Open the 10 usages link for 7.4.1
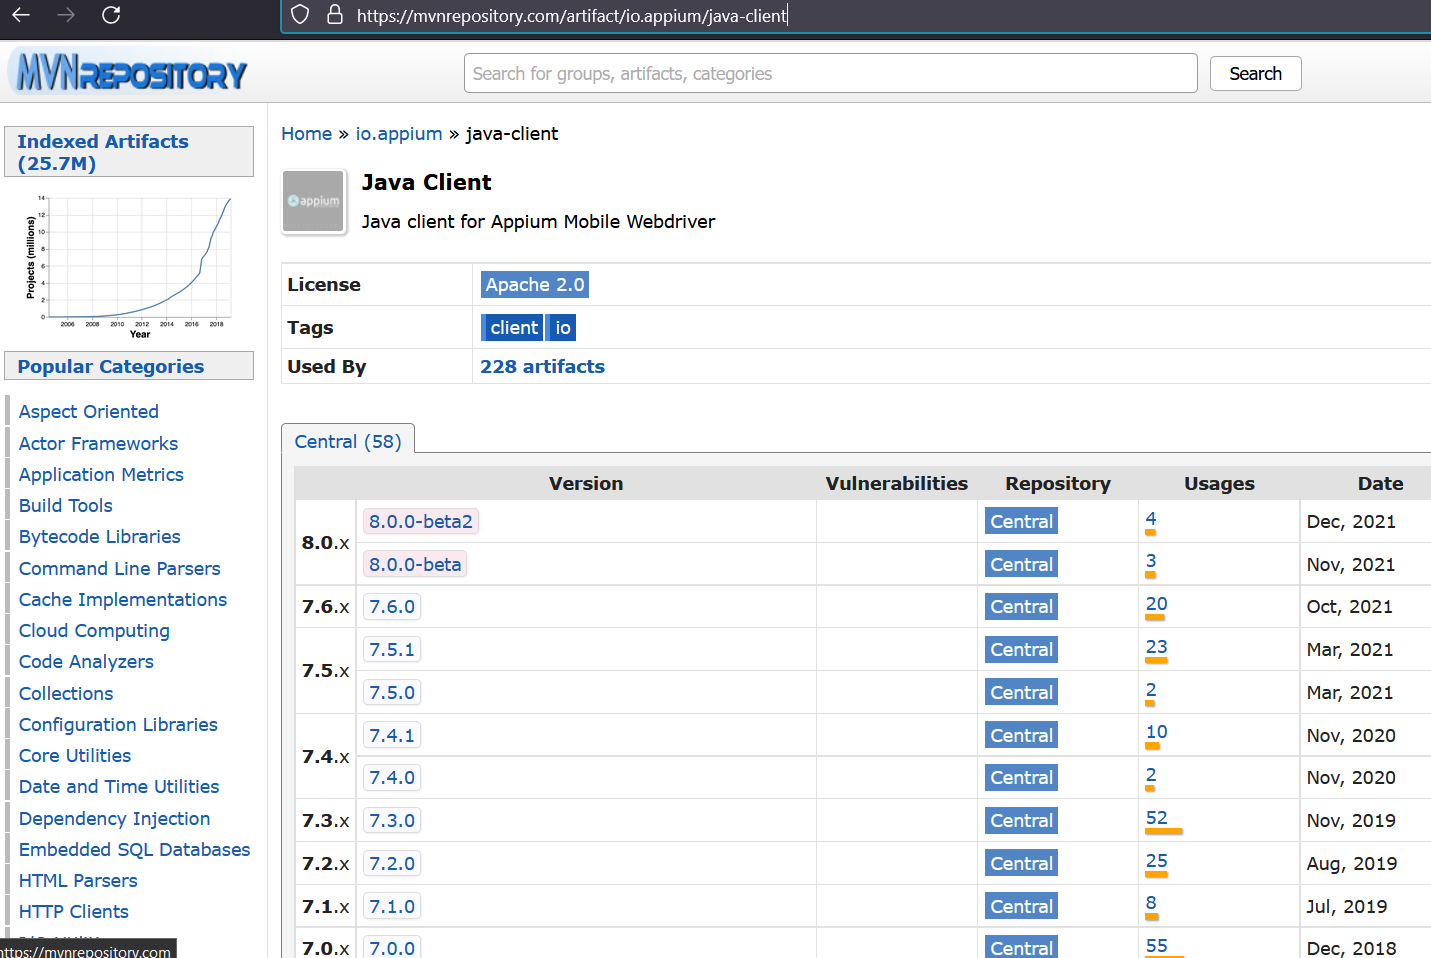 [x=1156, y=732]
